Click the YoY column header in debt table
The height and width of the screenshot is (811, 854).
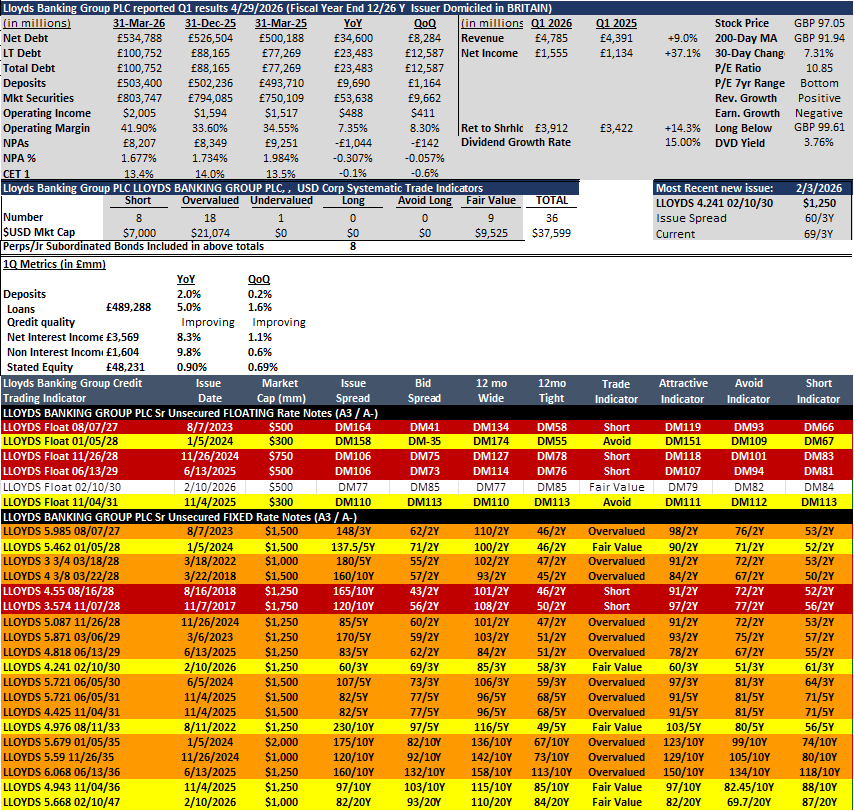tap(352, 23)
